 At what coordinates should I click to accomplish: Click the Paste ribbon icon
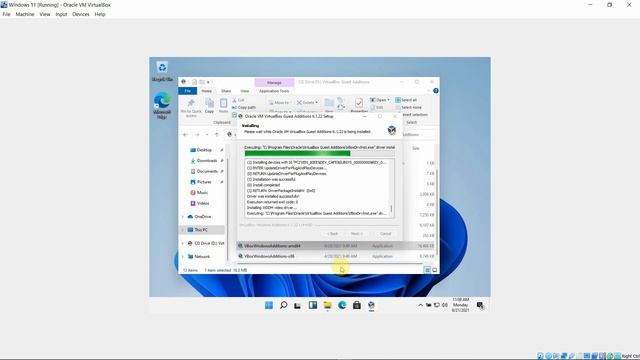click(x=223, y=106)
